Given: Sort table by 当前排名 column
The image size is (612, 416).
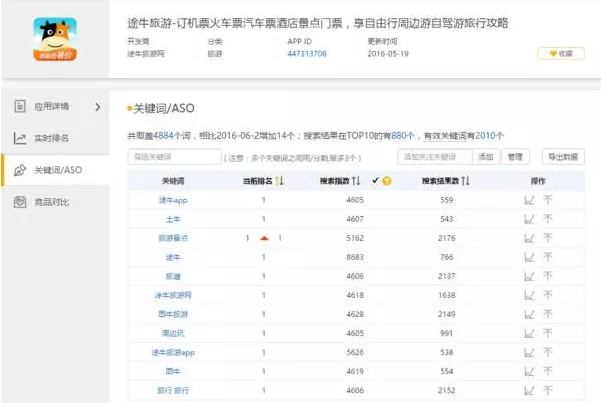Looking at the screenshot, I should (x=279, y=181).
